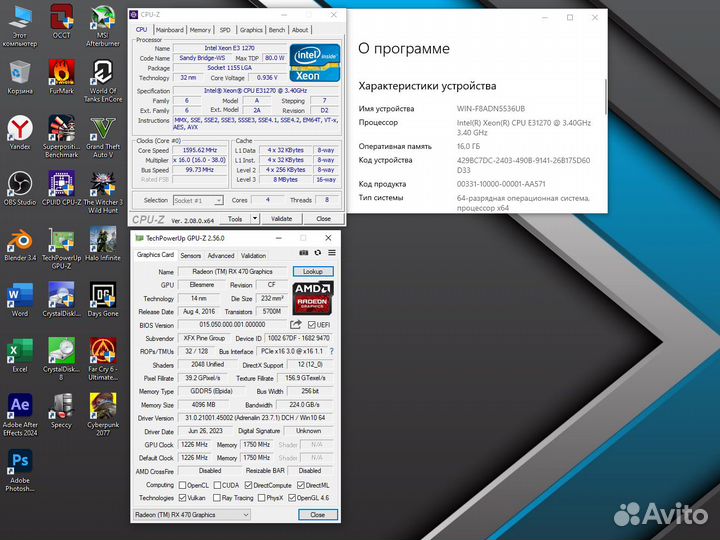720x540 pixels.
Task: Open the CPU-Z SPD tab
Action: pos(225,30)
